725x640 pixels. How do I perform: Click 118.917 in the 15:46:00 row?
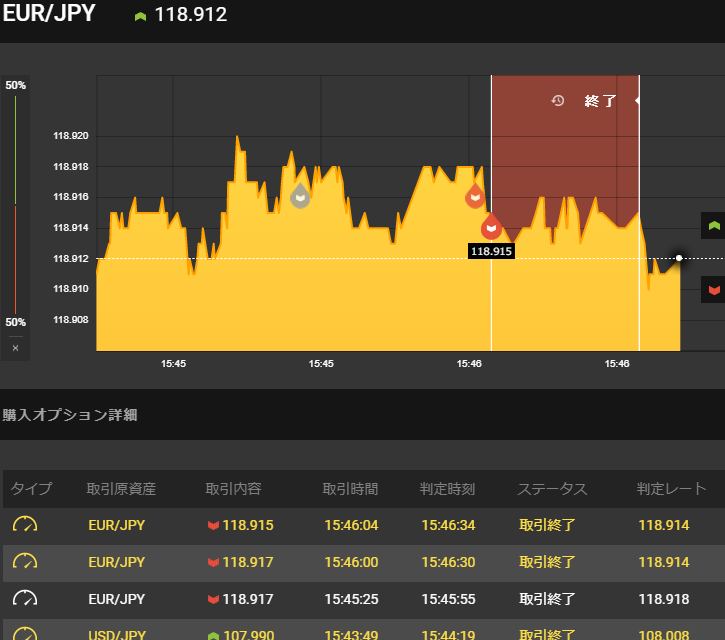tap(248, 562)
